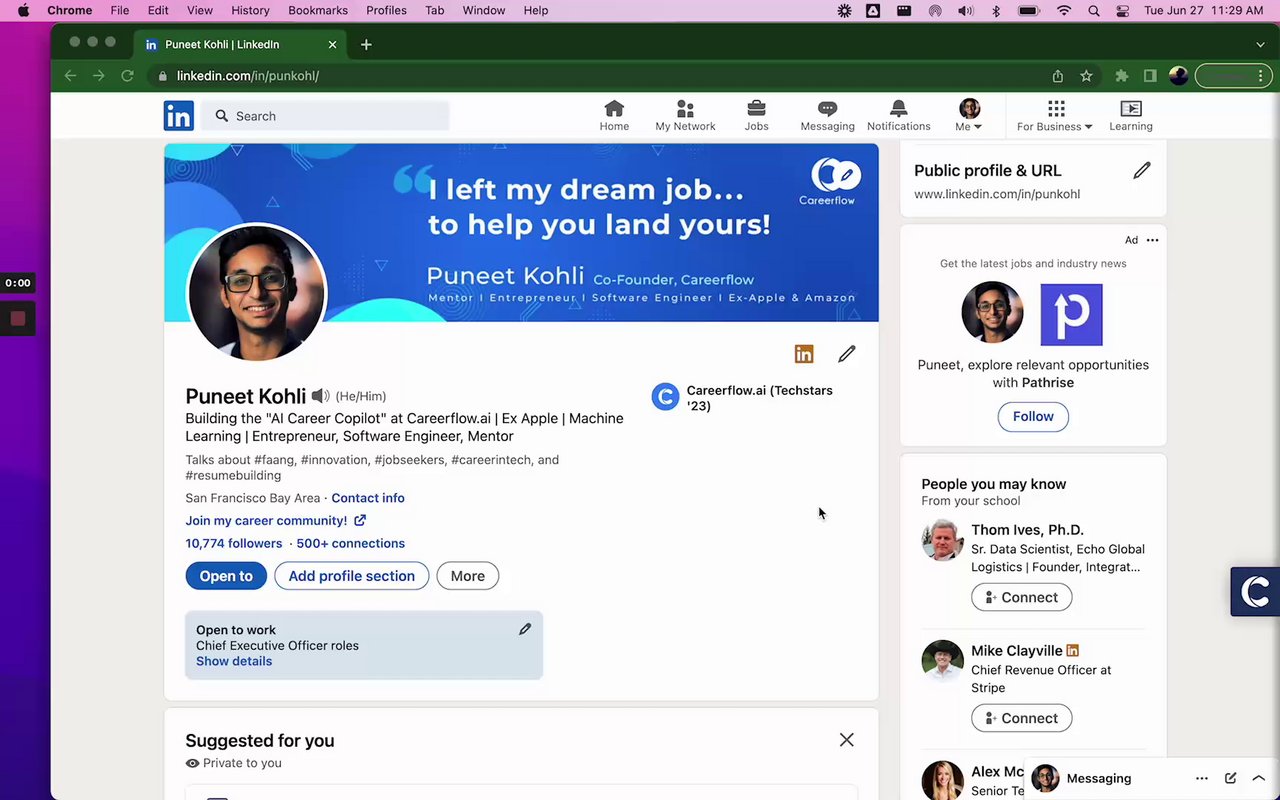Open tab search chevron in Chrome
1280x800 pixels.
1260,44
